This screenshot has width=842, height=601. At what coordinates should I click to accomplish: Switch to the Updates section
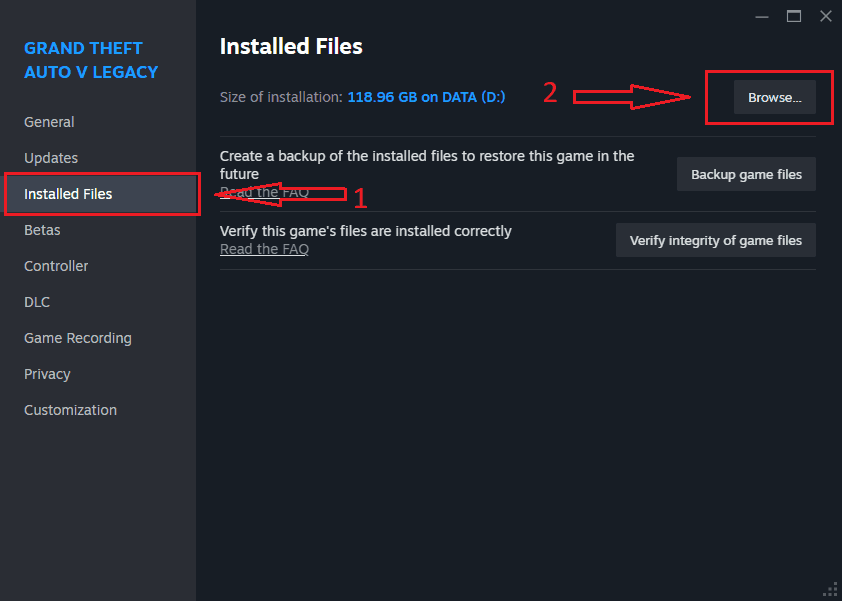pos(51,158)
